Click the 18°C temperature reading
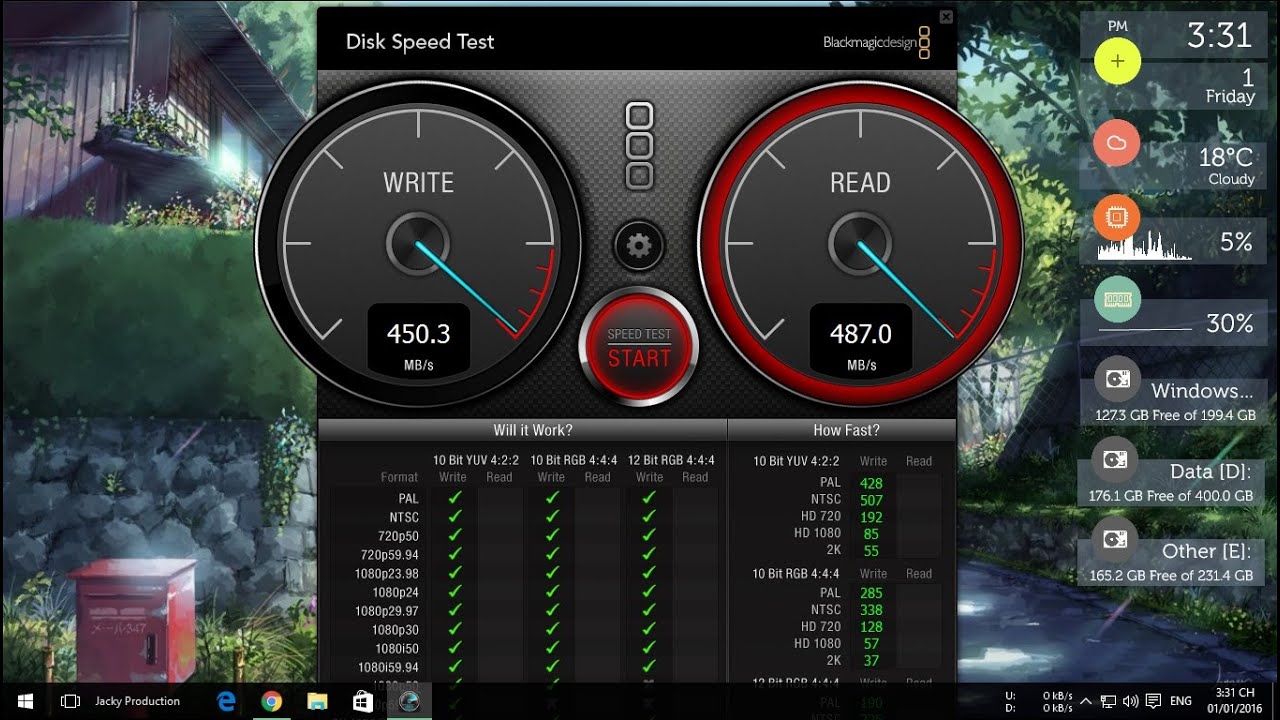 (x=1225, y=157)
